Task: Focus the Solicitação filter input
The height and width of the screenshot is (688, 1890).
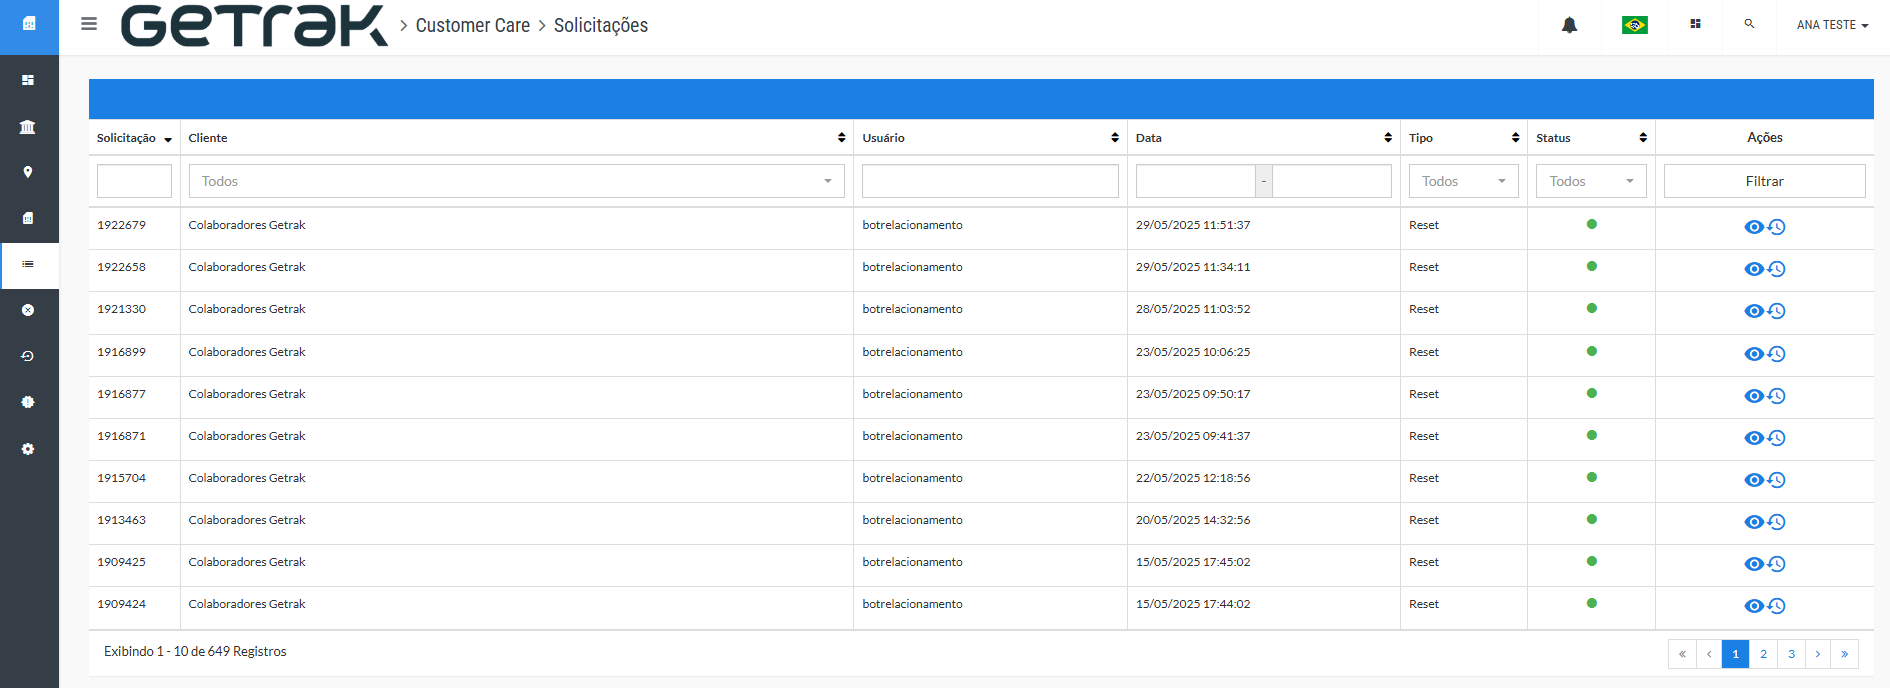Action: point(134,181)
